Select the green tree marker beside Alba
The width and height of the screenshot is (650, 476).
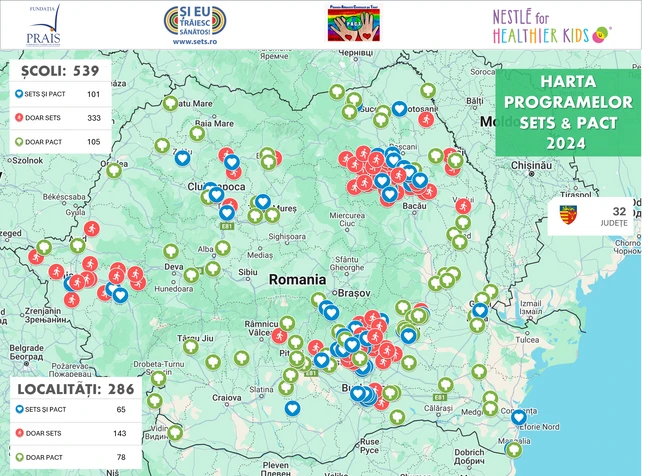223,248
